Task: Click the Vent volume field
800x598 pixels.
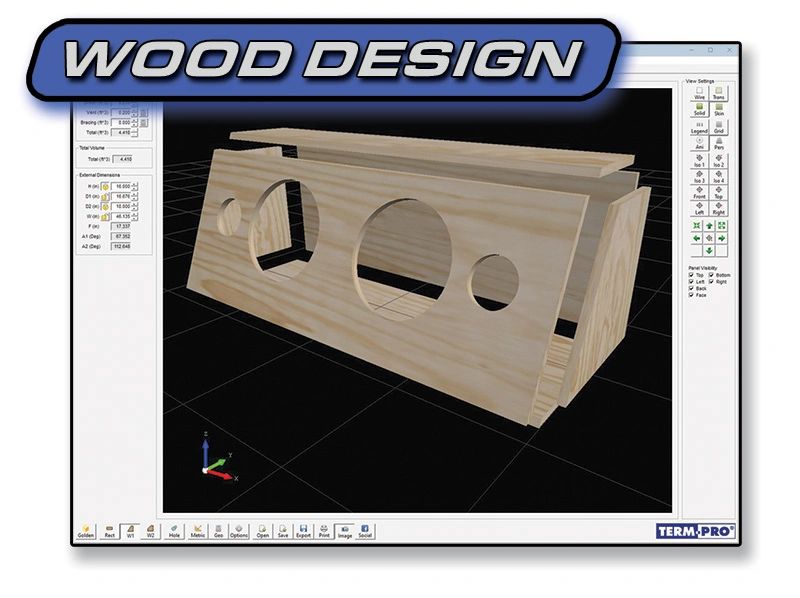Action: (x=121, y=112)
